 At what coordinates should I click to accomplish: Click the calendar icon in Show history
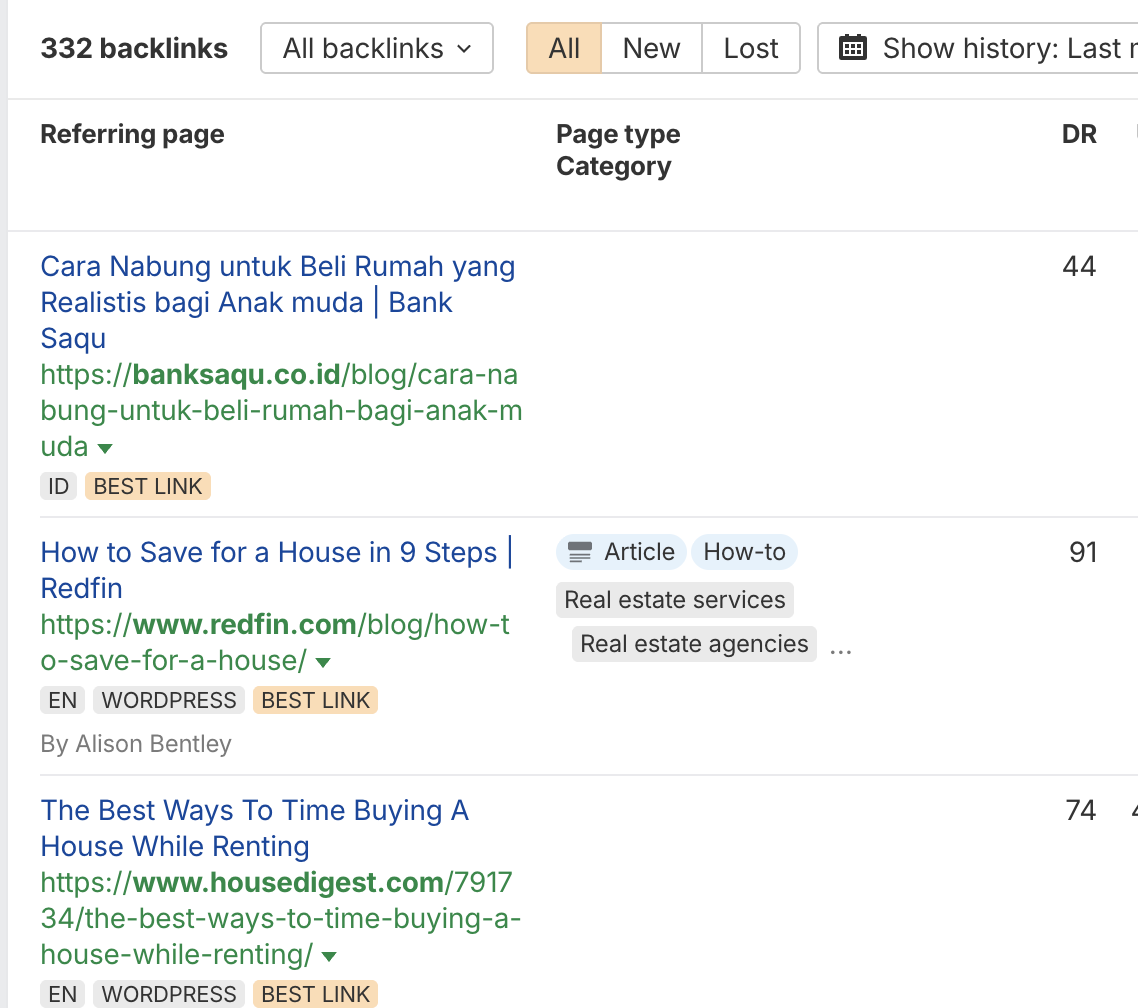click(x=852, y=48)
